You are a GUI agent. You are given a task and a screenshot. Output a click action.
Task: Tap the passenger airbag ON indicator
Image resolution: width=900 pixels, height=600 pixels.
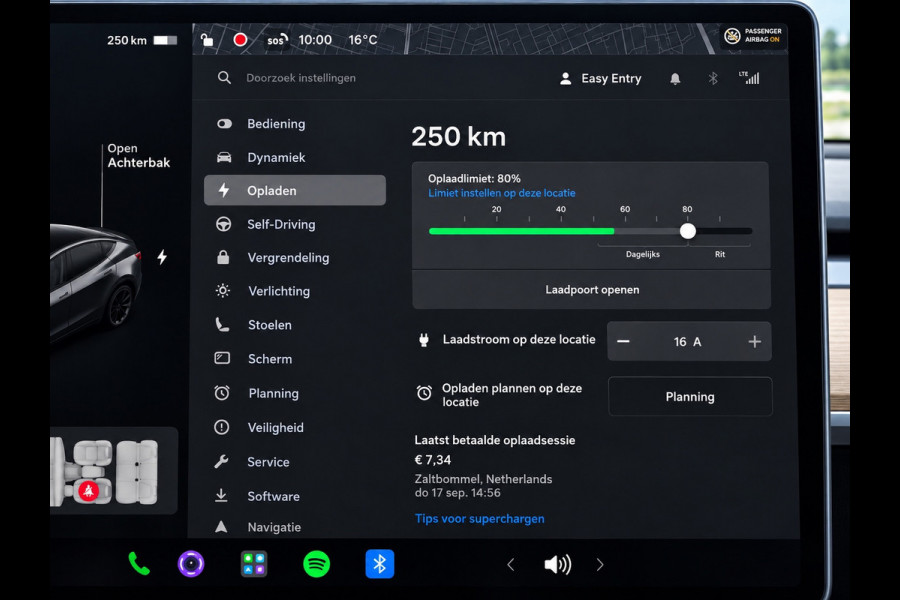pyautogui.click(x=752, y=36)
